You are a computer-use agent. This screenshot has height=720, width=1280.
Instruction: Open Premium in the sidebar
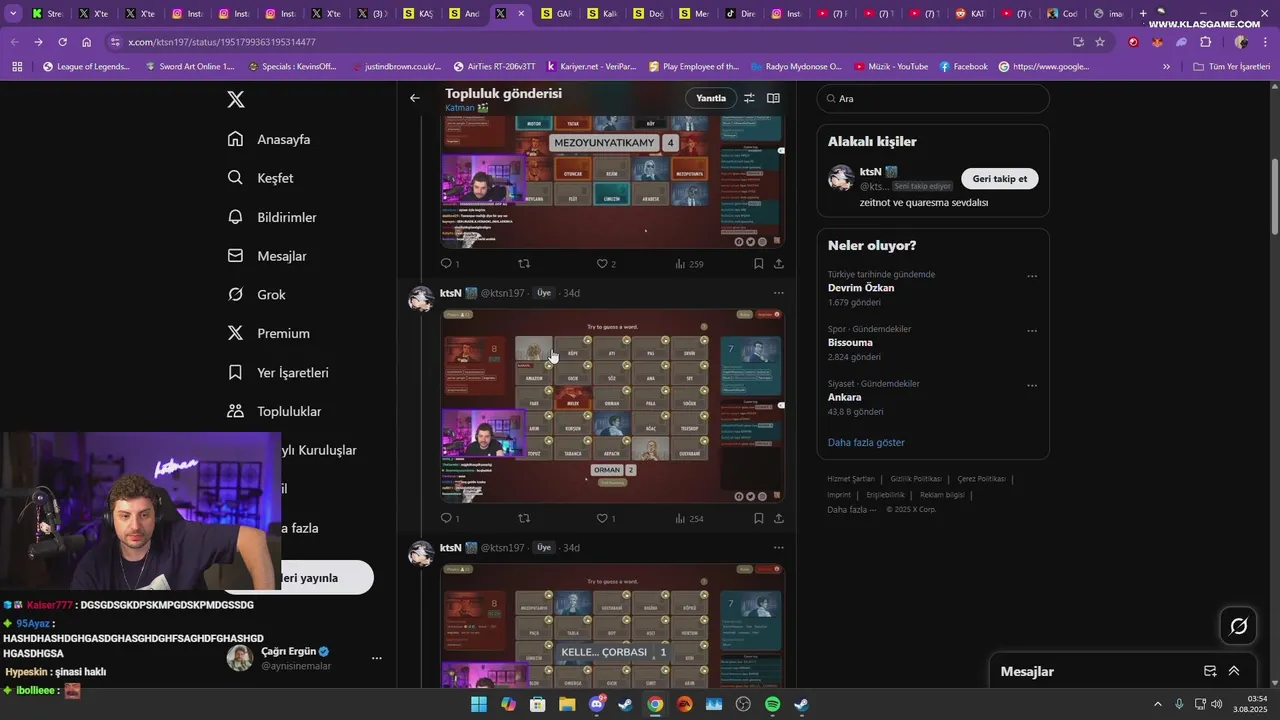(268, 333)
